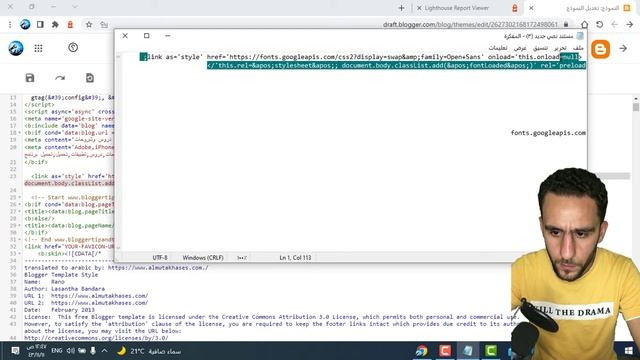Screen dimensions: 640x360
Task: Click the code editor scroll-up arrow
Action: coord(636,99)
